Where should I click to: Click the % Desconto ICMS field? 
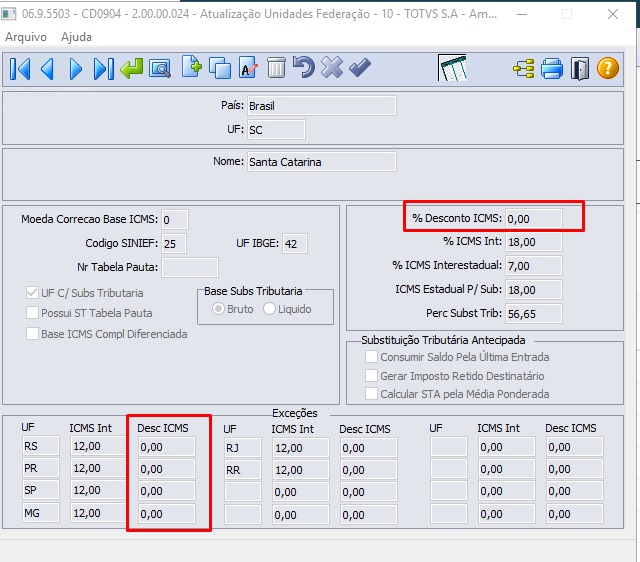[533, 218]
